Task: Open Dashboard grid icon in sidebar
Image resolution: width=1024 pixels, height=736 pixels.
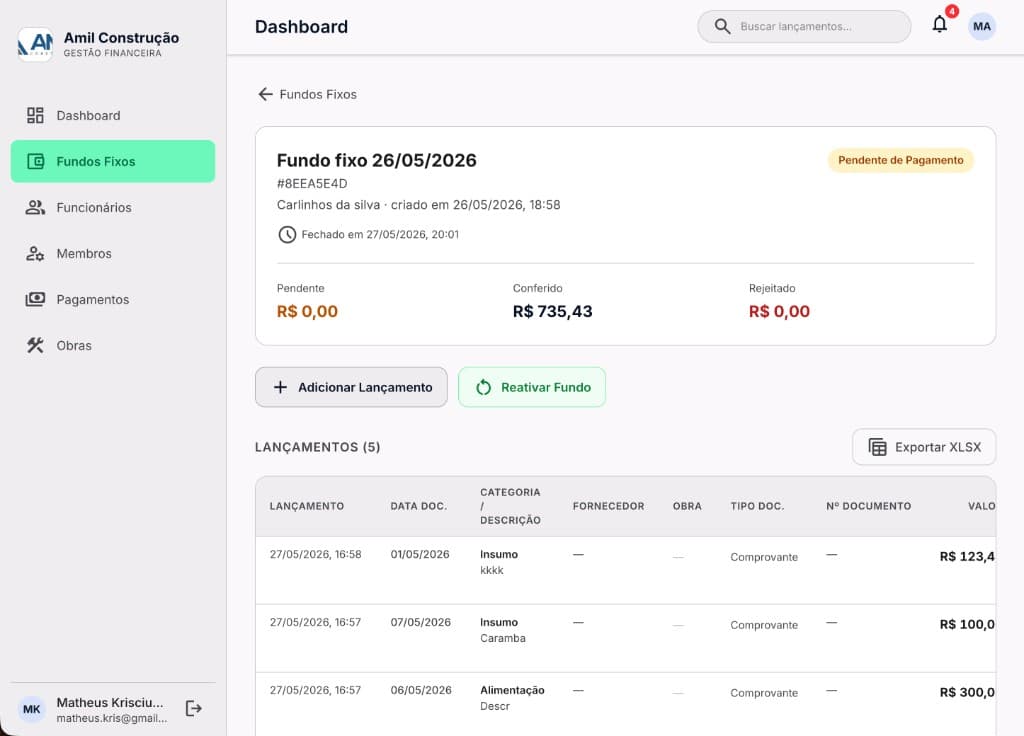Action: [35, 116]
